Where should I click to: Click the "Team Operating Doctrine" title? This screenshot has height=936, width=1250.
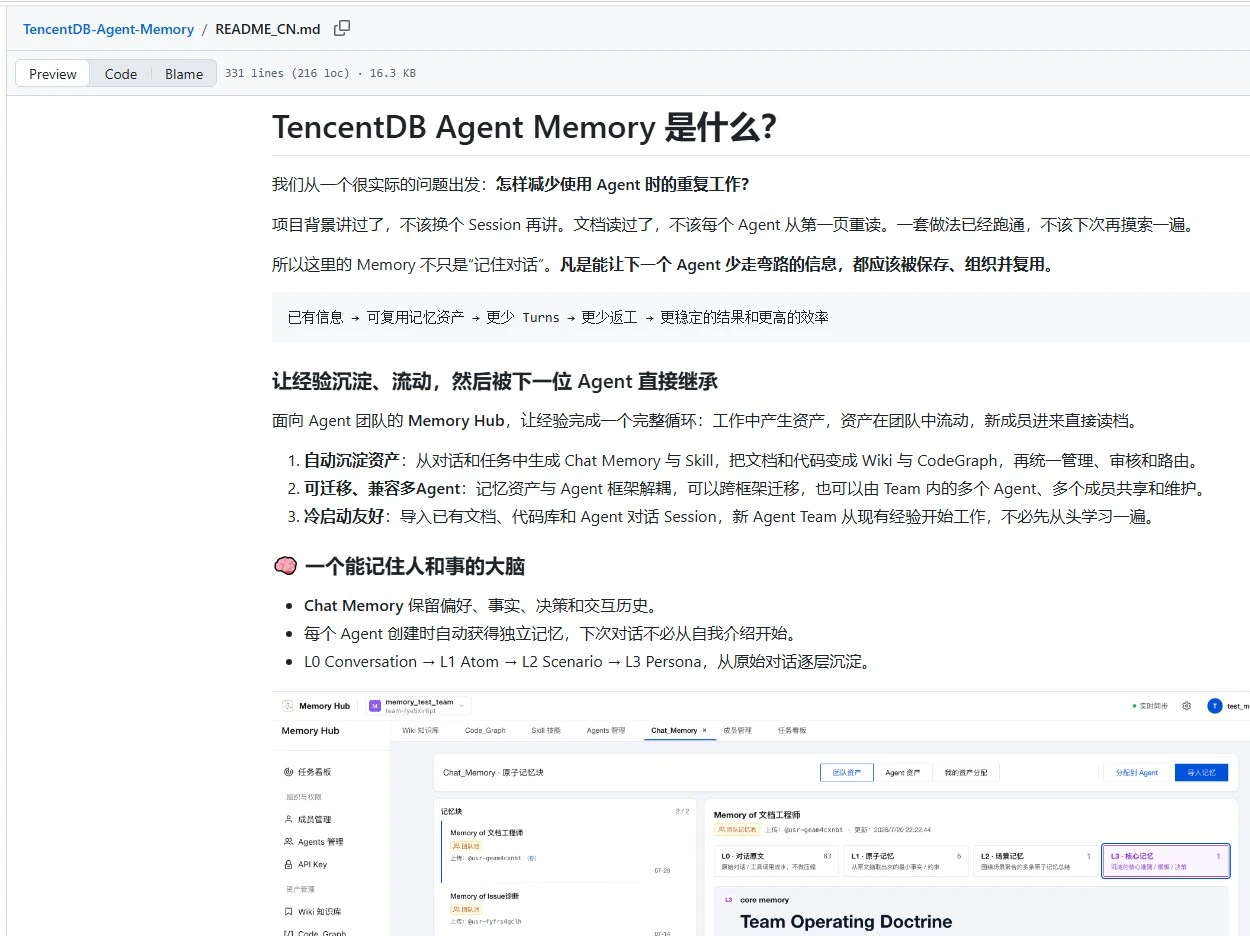click(846, 922)
